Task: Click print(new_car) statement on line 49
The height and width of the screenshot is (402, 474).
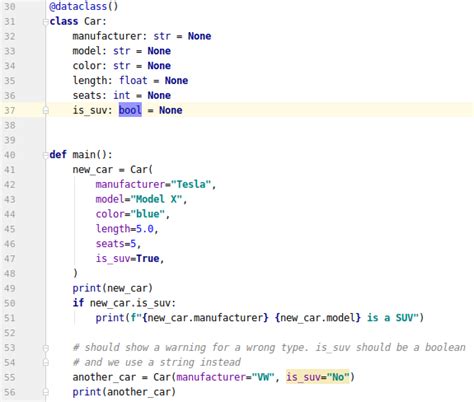Action: 113,288
